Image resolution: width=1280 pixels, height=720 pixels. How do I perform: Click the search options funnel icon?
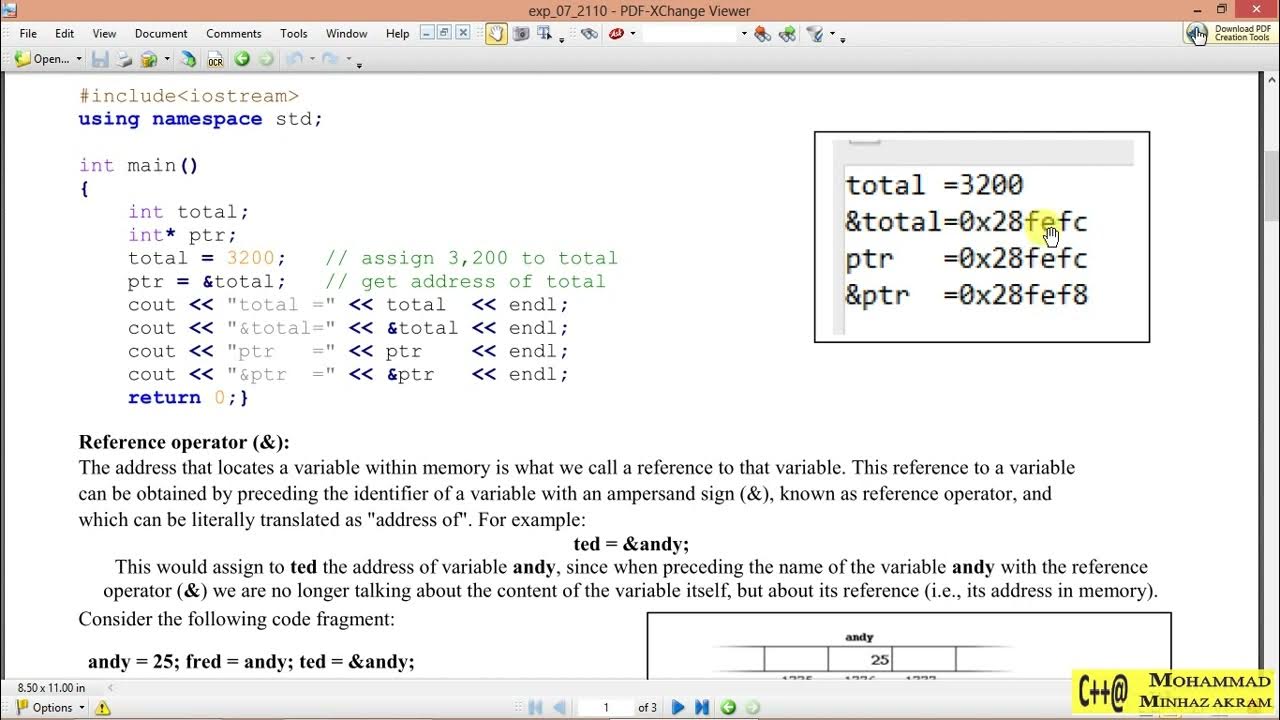(814, 33)
